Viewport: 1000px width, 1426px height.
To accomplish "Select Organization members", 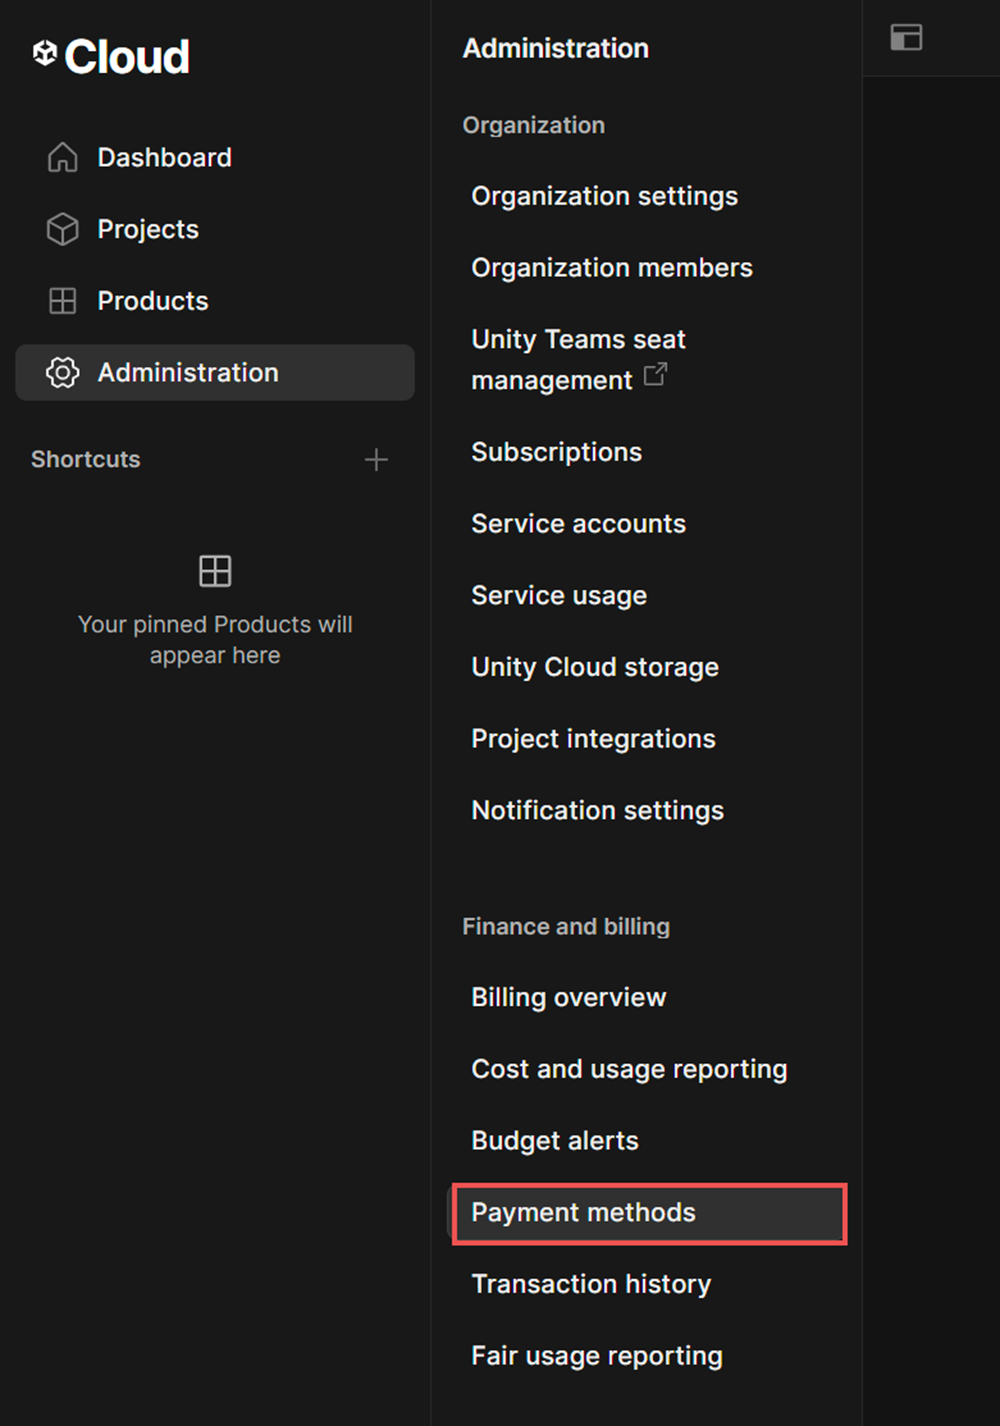I will coord(611,267).
